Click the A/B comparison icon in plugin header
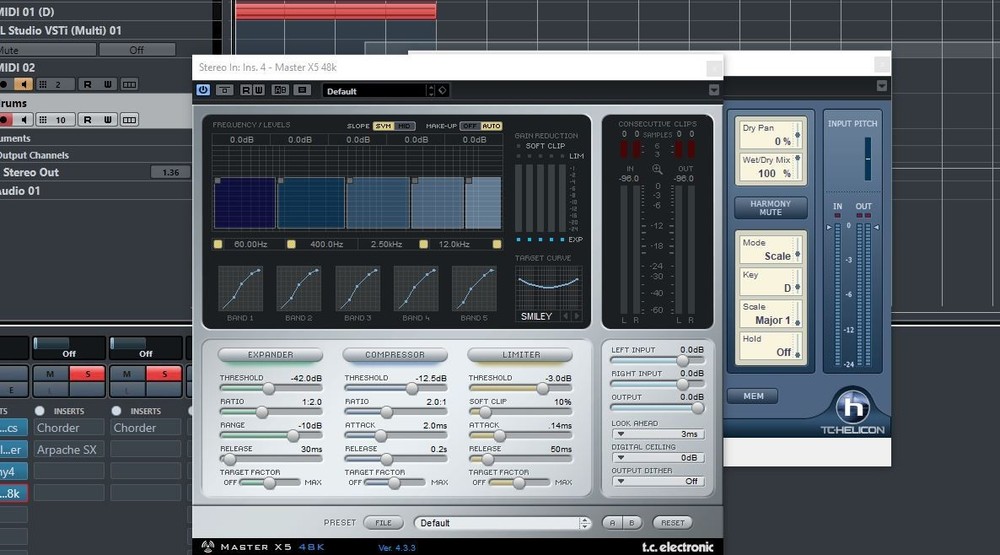The width and height of the screenshot is (1000, 555). coord(280,90)
